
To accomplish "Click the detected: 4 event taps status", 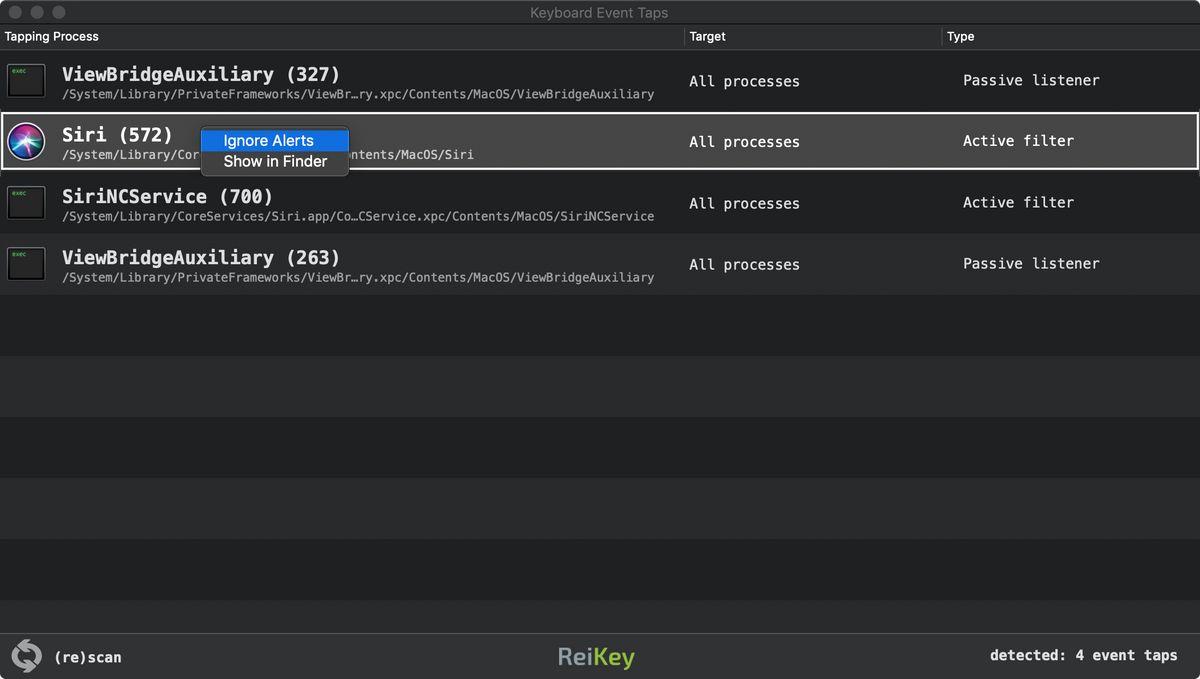I will [1084, 655].
